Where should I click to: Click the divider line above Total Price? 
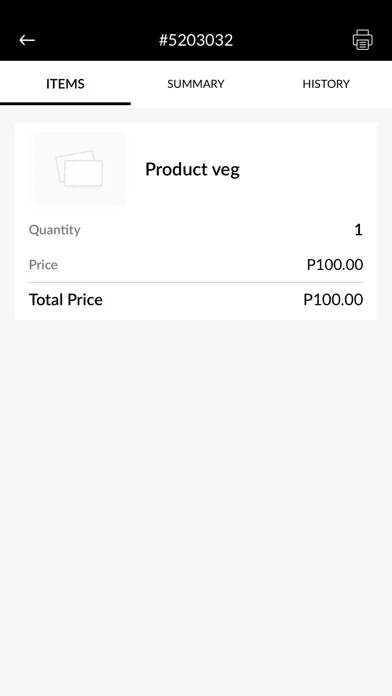tap(196, 282)
